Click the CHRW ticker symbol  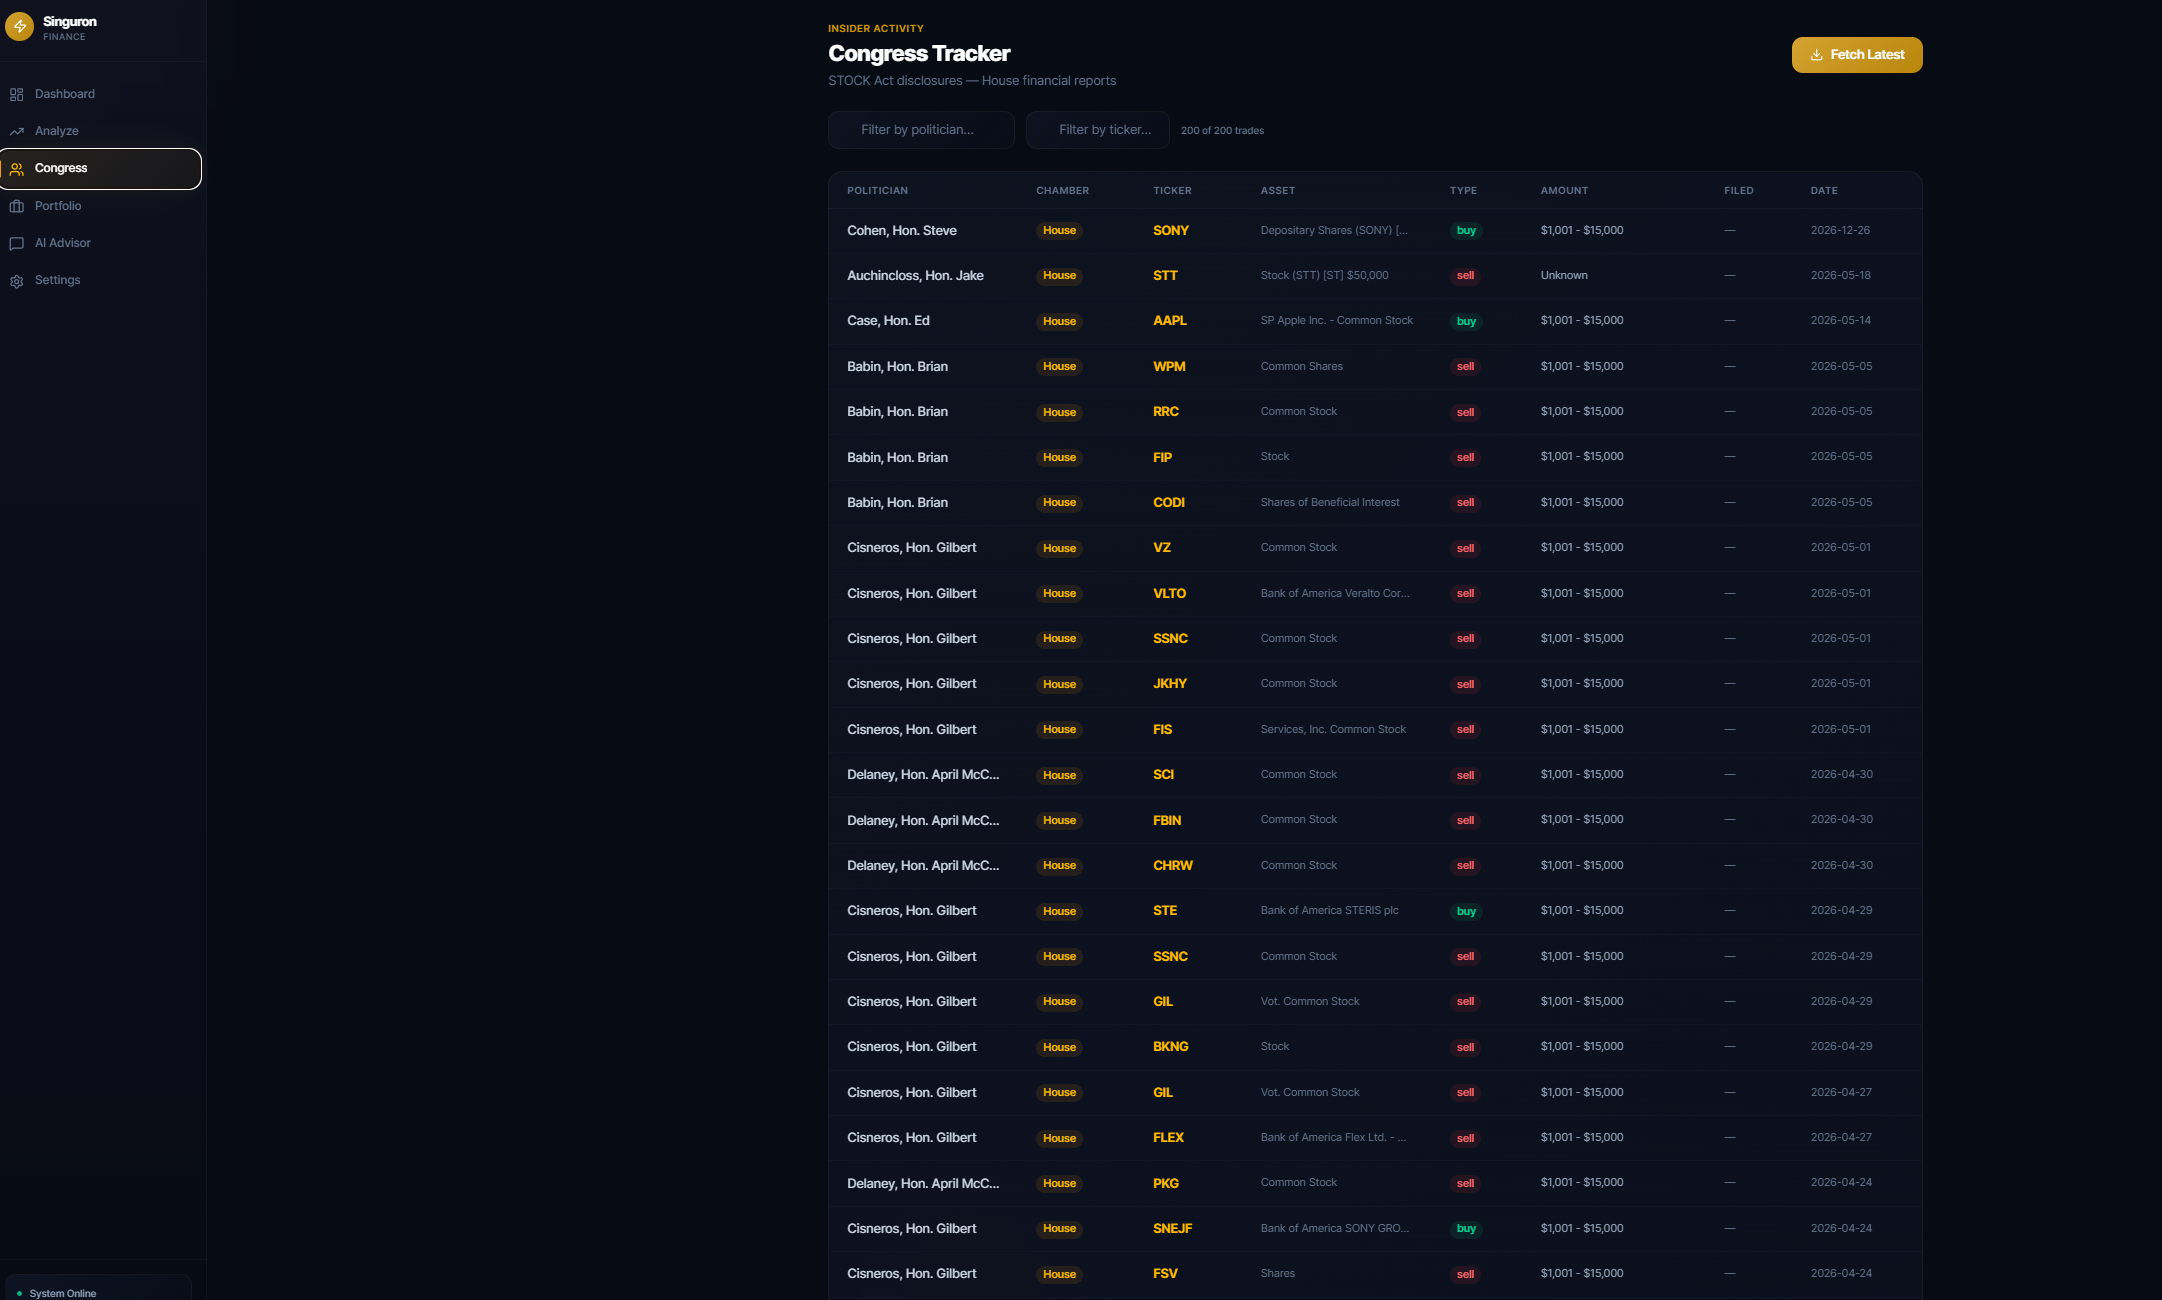pyautogui.click(x=1172, y=865)
